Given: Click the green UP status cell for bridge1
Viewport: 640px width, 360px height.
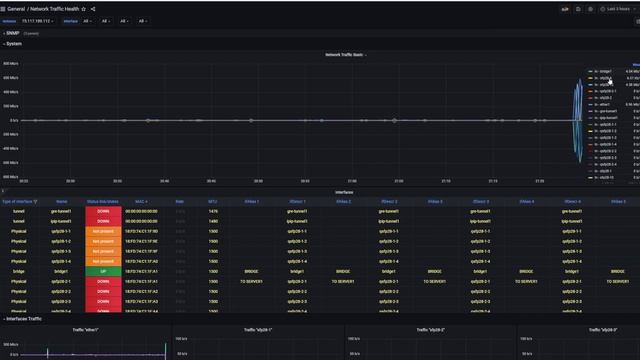Looking at the screenshot, I should click(x=103, y=271).
